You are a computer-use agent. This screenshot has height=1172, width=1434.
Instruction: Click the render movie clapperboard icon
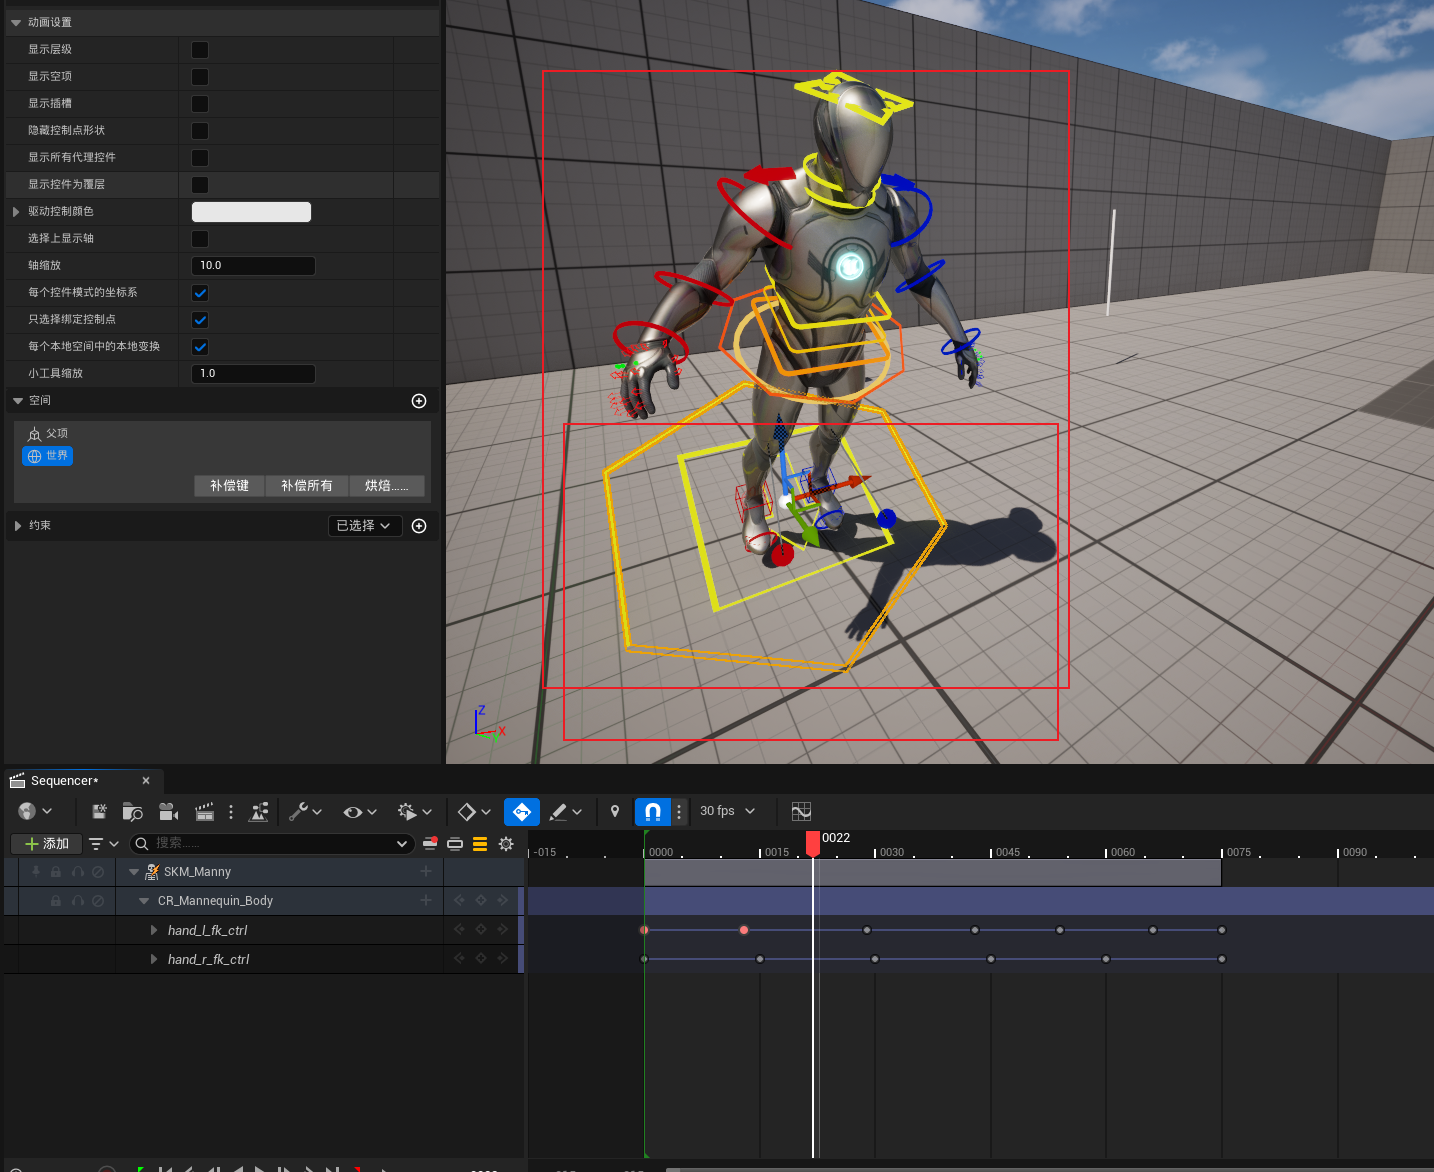[x=204, y=812]
